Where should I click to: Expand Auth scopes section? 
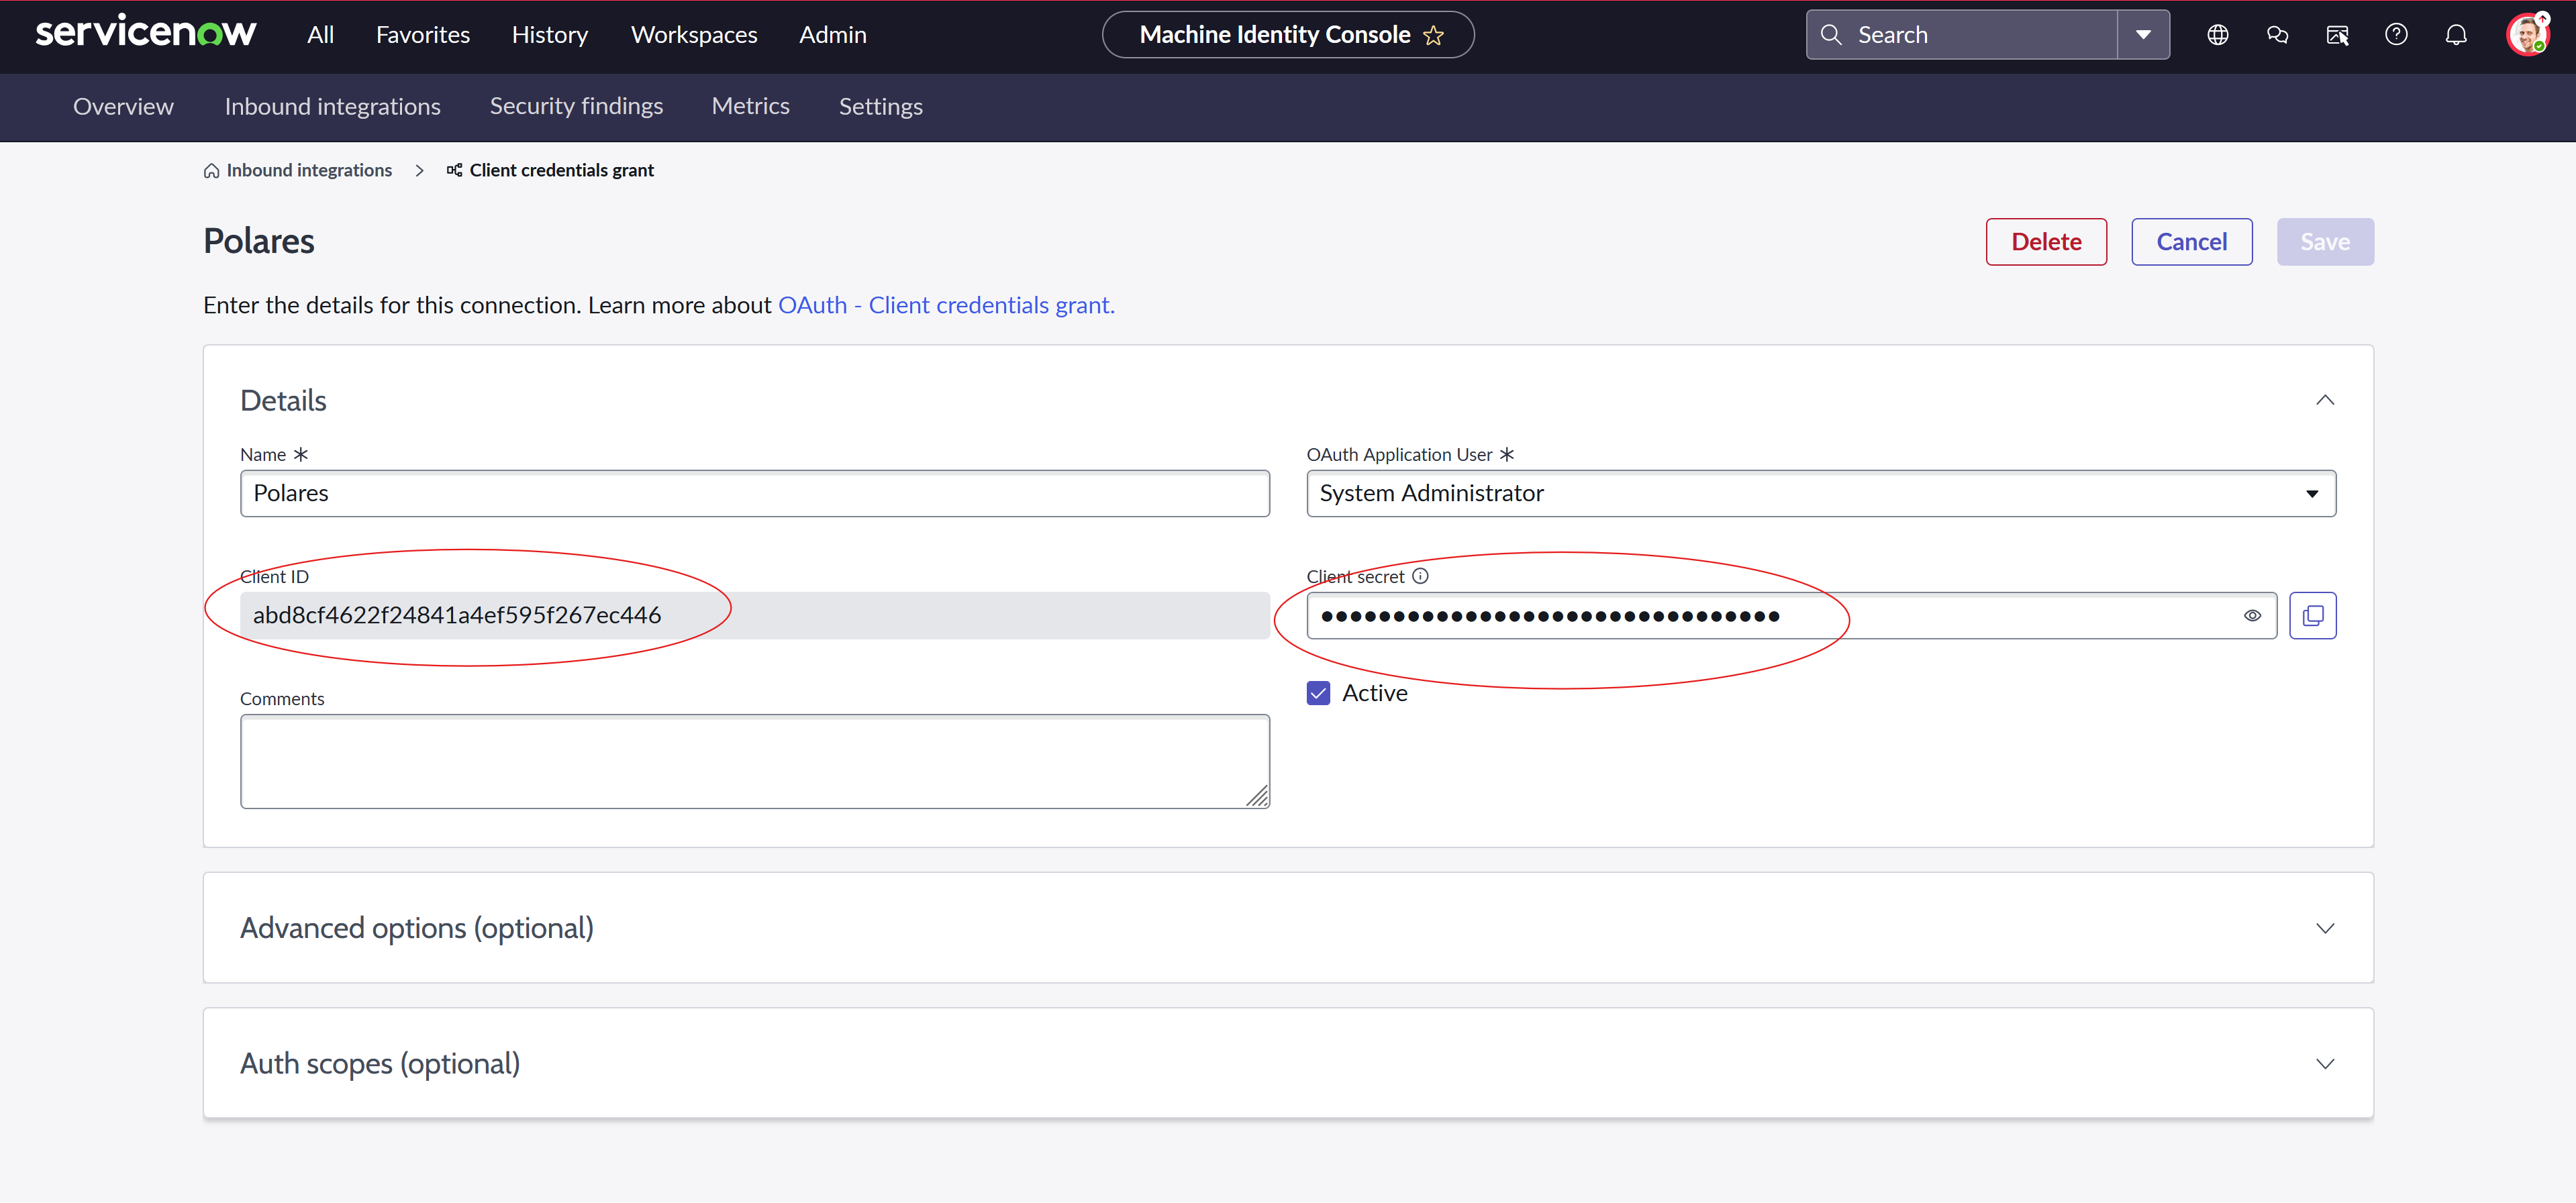pyautogui.click(x=2324, y=1064)
